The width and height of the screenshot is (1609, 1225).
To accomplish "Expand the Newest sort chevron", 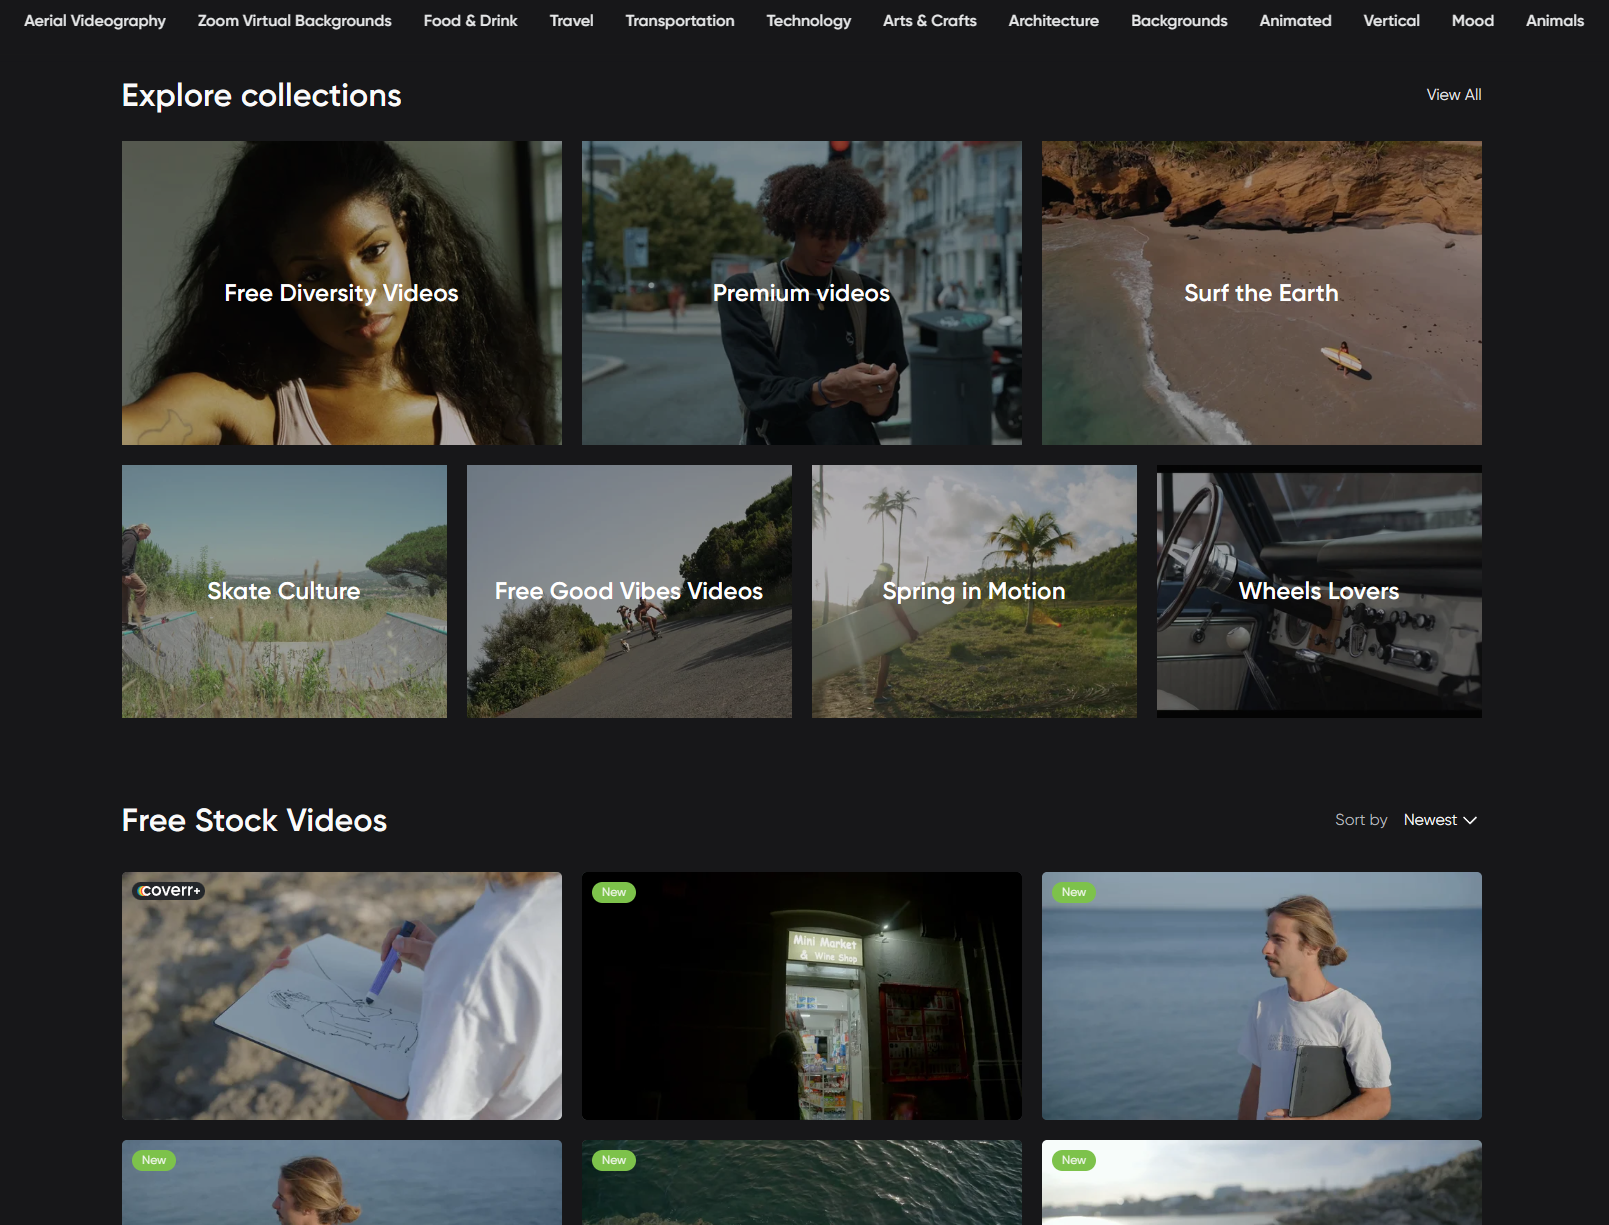I will (1470, 820).
